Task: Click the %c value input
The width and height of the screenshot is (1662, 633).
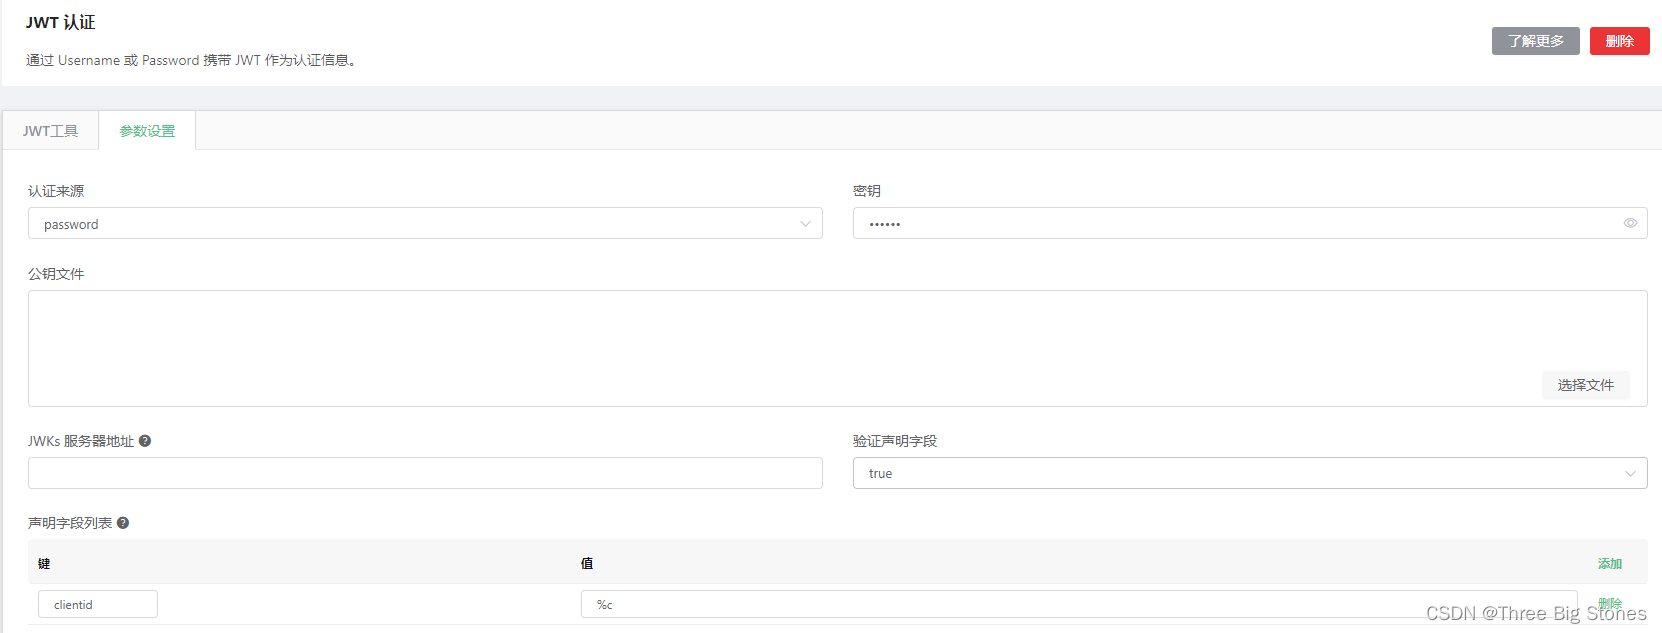Action: click(x=1079, y=604)
